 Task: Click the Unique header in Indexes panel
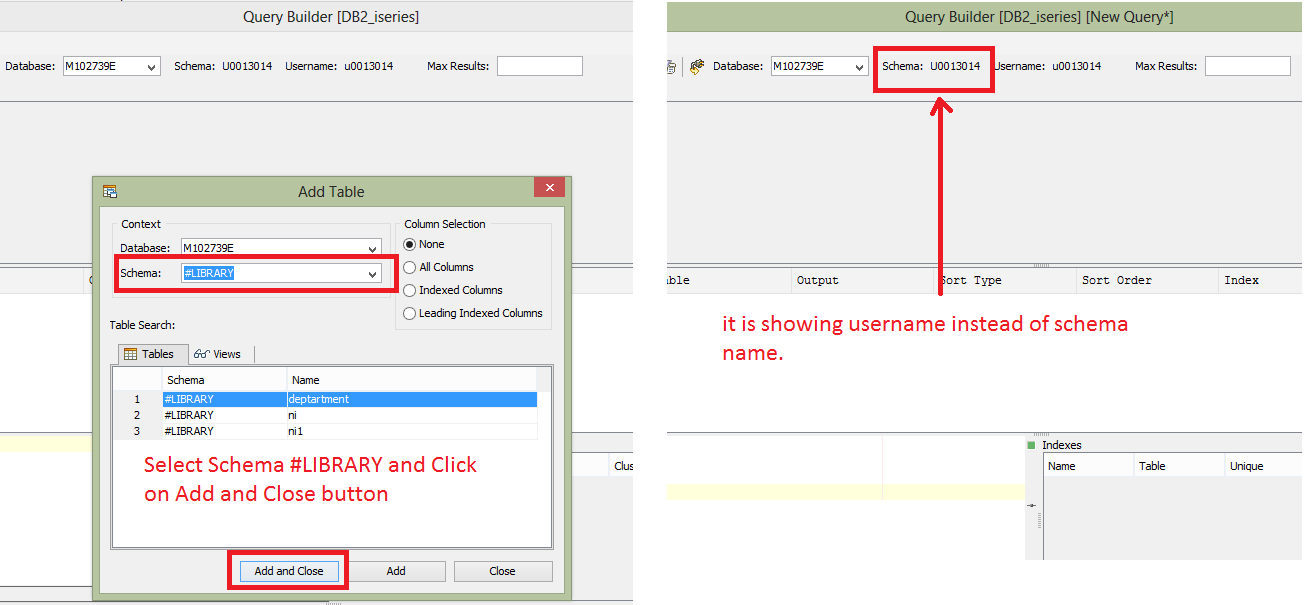[1264, 466]
